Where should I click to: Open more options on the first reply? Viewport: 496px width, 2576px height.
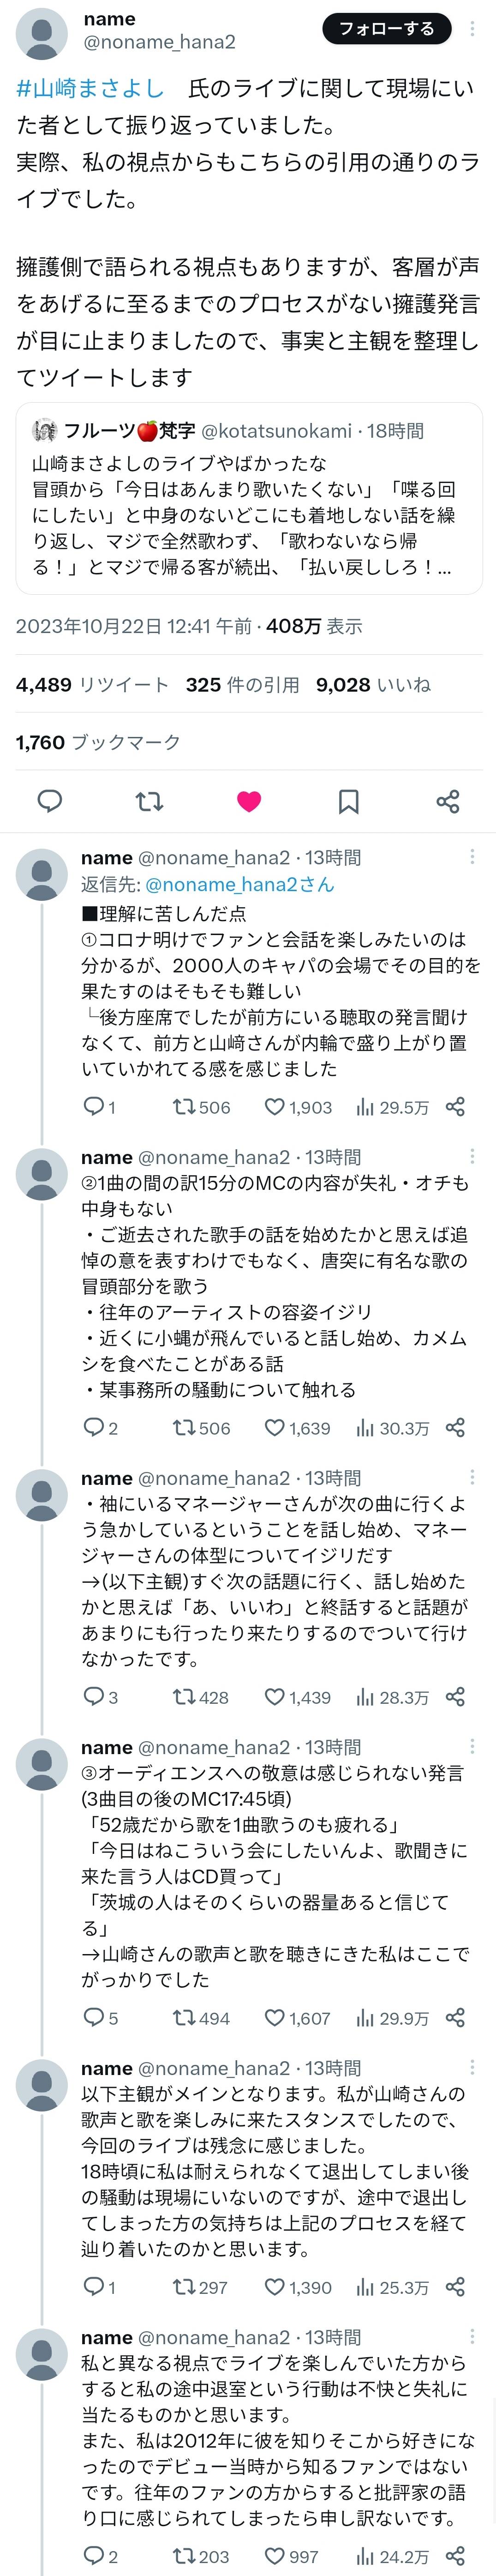[x=472, y=857]
